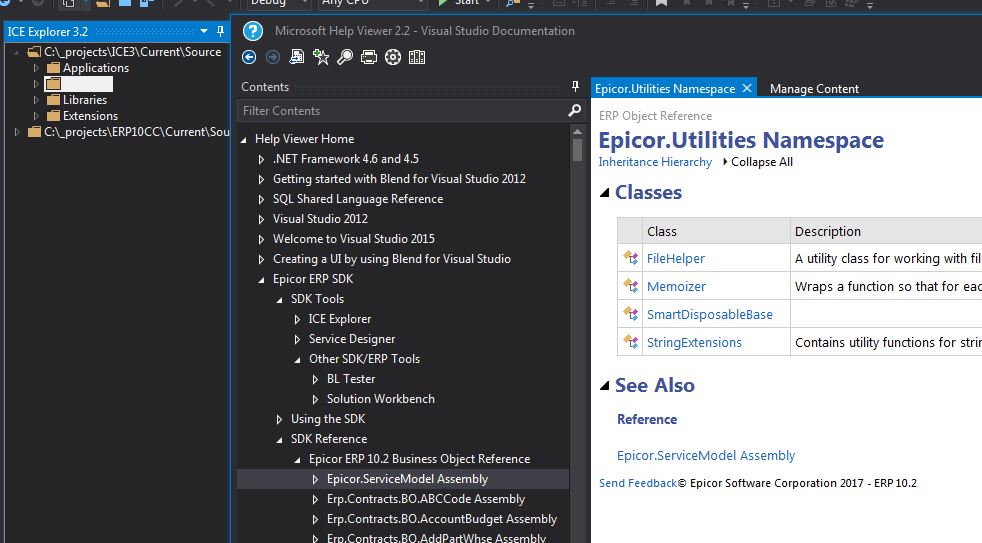Go back in Help Viewer history
This screenshot has height=543, width=982.
249,58
